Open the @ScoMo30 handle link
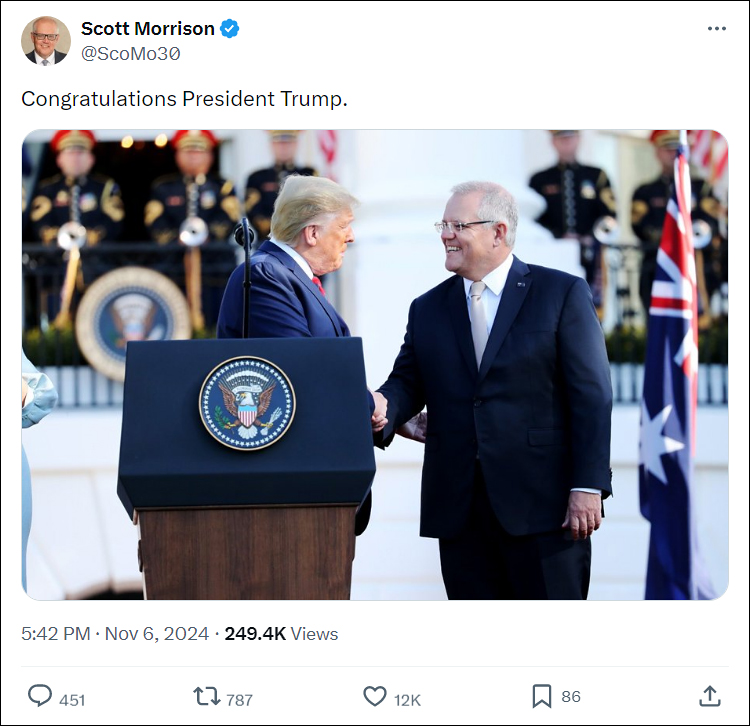 pos(131,54)
